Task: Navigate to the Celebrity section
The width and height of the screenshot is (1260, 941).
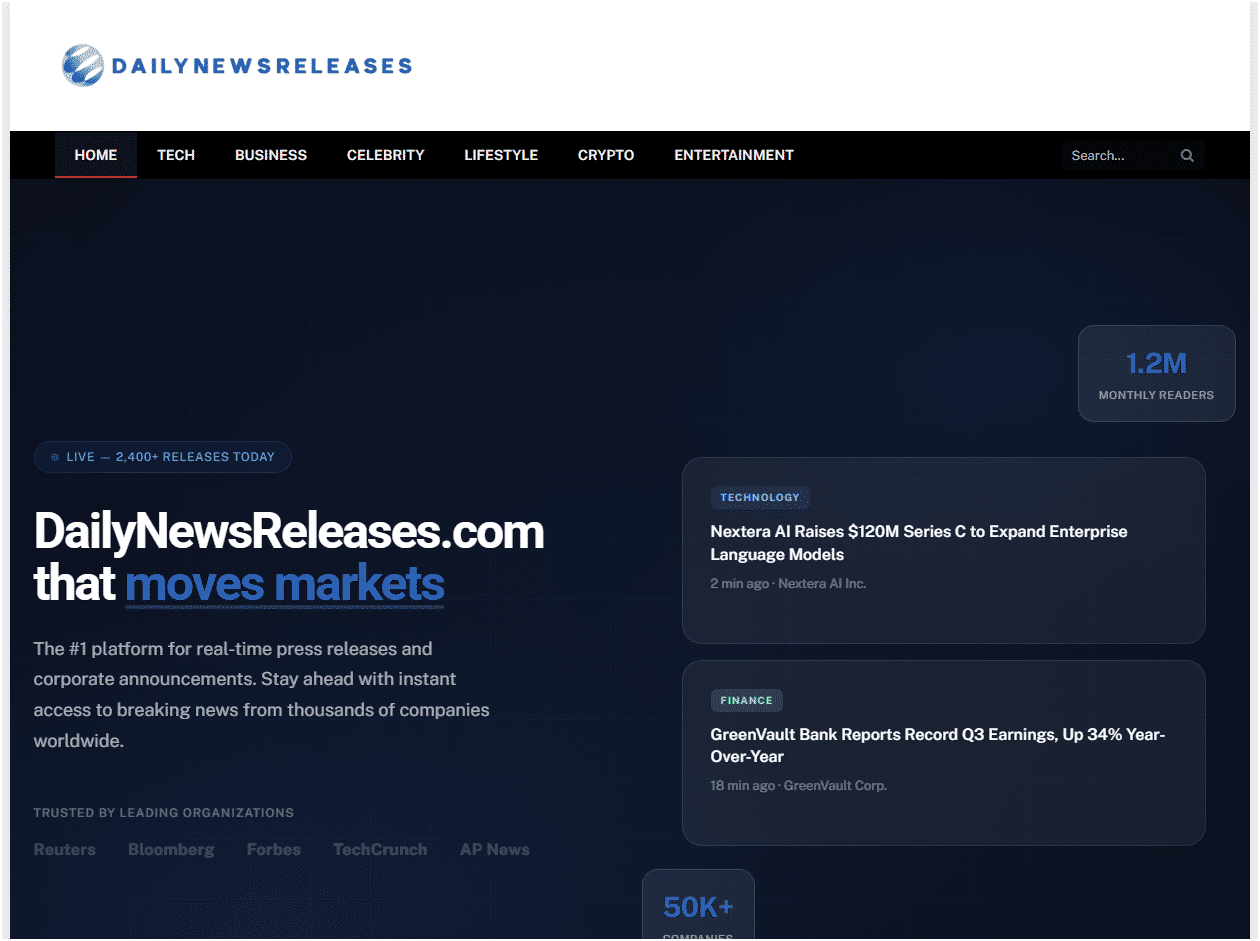Action: click(x=386, y=155)
